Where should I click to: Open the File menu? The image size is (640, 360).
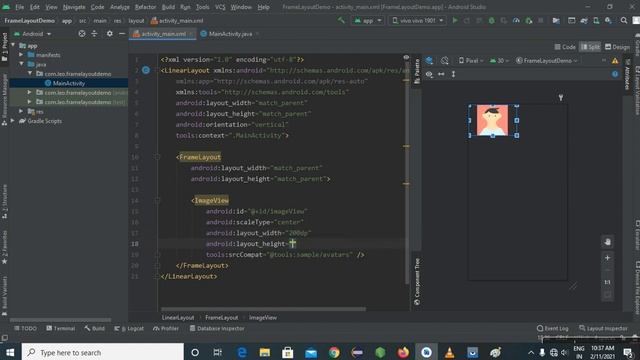pyautogui.click(x=19, y=7)
